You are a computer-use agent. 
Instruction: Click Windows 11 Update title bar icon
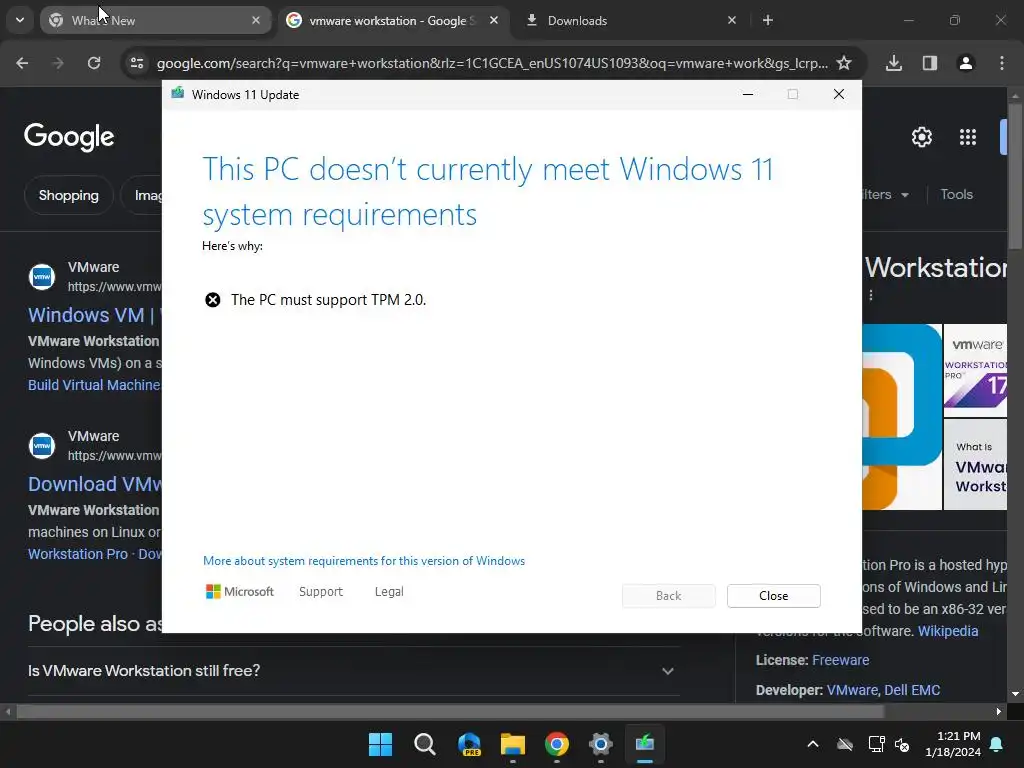coord(178,94)
